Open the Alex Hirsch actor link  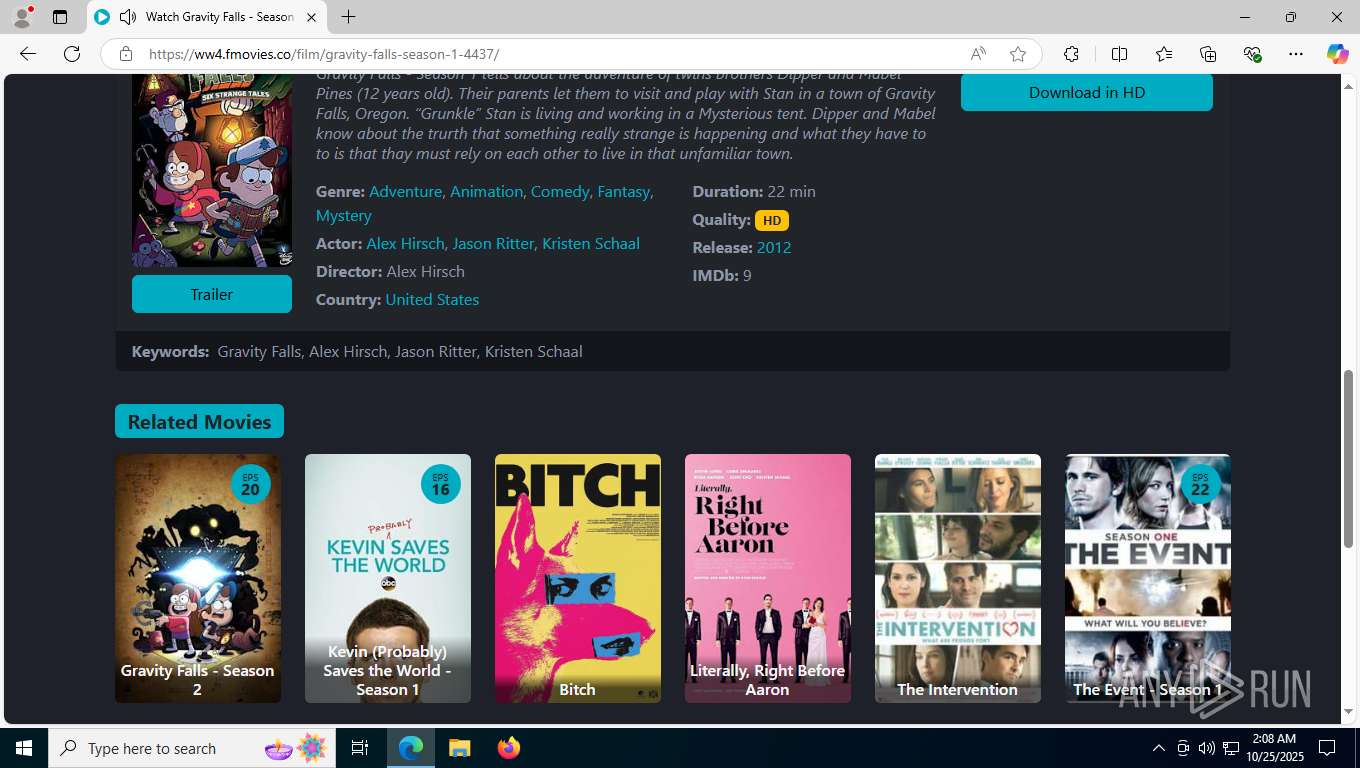(x=403, y=243)
